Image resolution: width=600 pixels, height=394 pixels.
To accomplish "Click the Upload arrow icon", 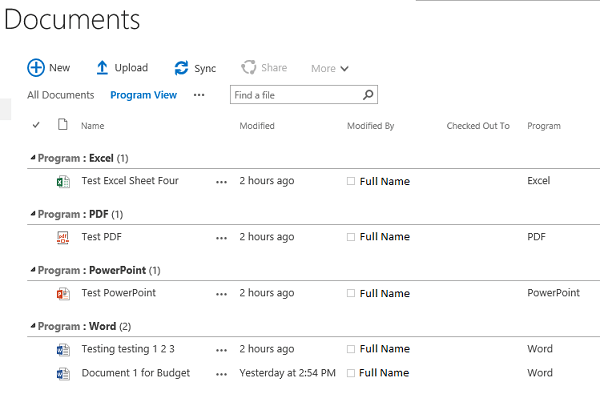I will (102, 68).
